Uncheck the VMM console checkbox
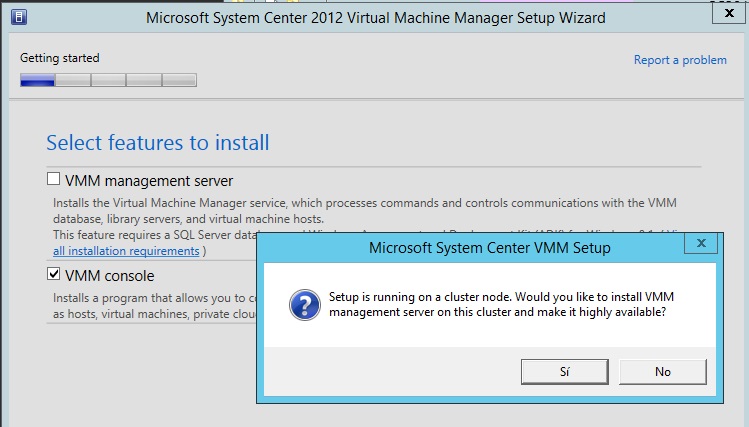The height and width of the screenshot is (427, 749). (54, 275)
